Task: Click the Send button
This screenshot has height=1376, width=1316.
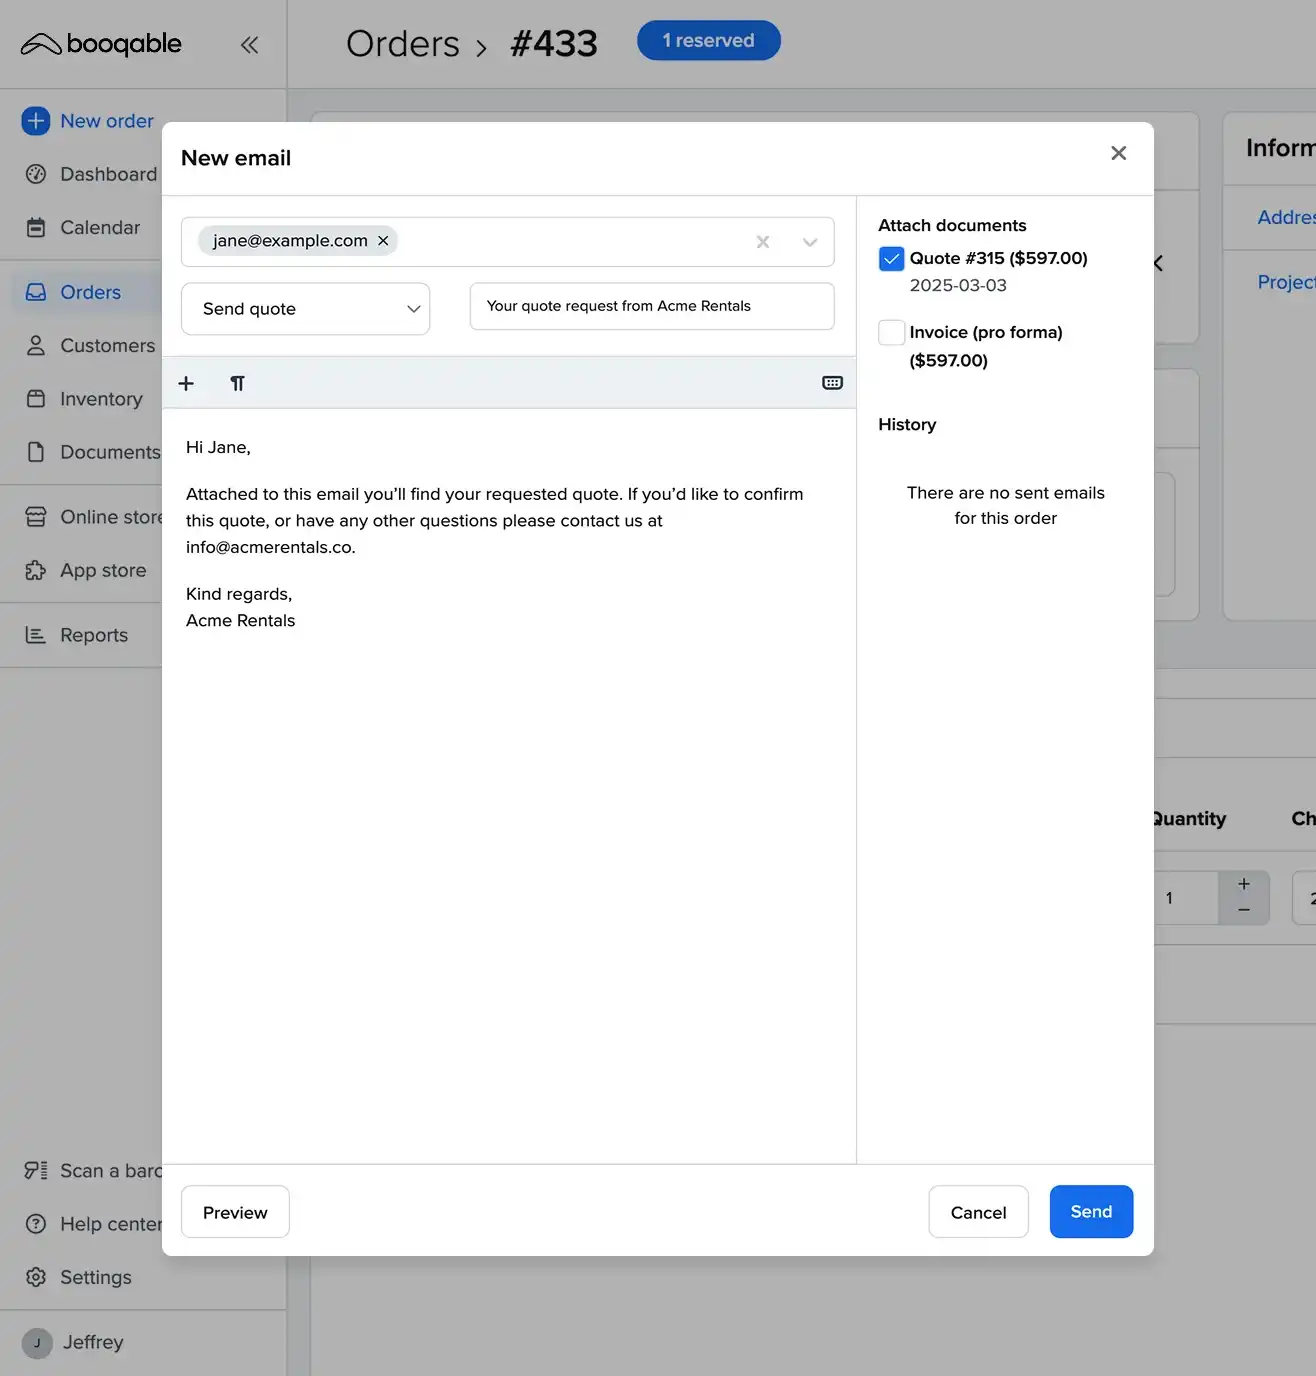Action: click(1091, 1211)
